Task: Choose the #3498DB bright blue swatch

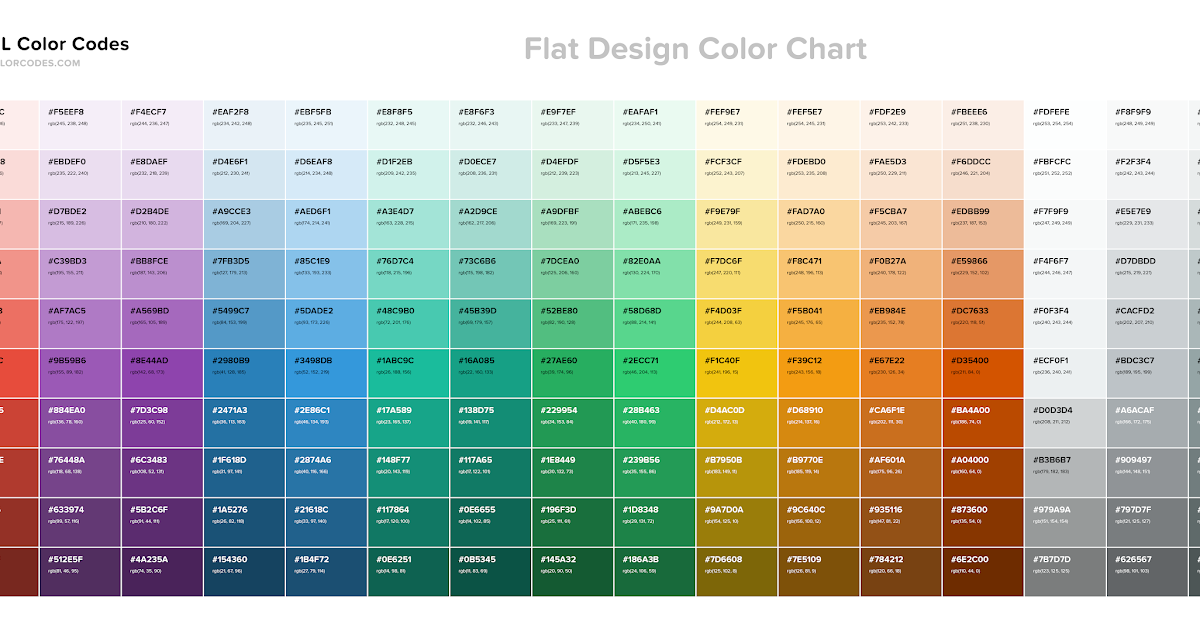Action: [326, 373]
